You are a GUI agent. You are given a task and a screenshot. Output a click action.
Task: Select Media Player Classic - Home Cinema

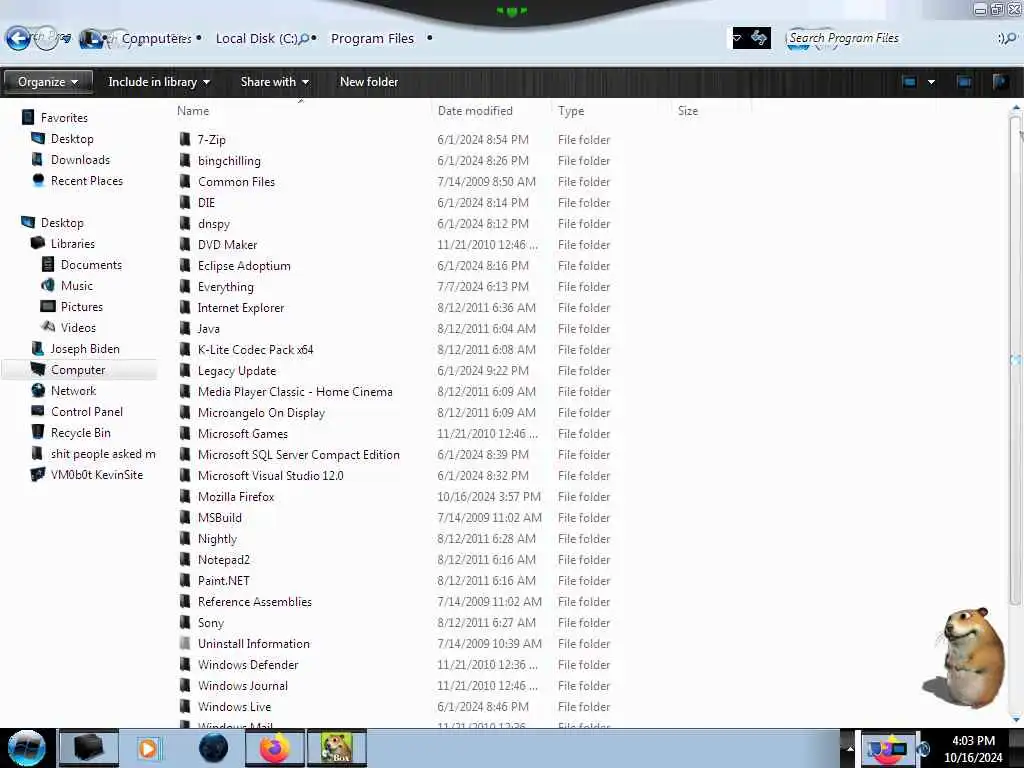pos(295,391)
